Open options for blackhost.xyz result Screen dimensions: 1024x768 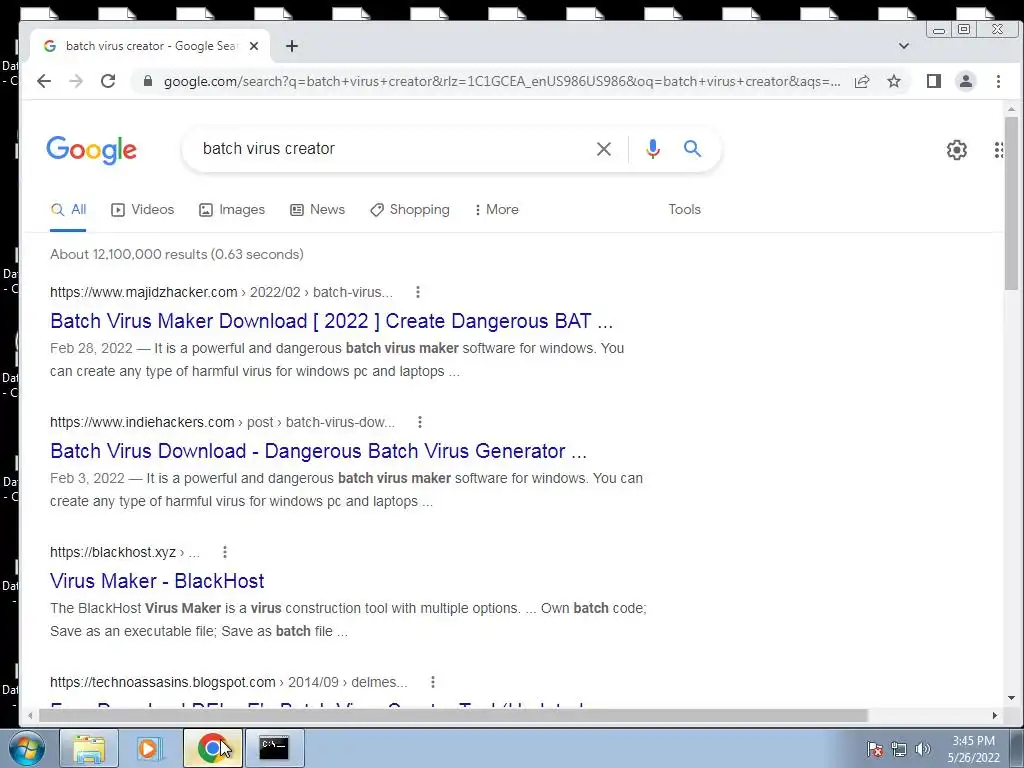[x=225, y=552]
